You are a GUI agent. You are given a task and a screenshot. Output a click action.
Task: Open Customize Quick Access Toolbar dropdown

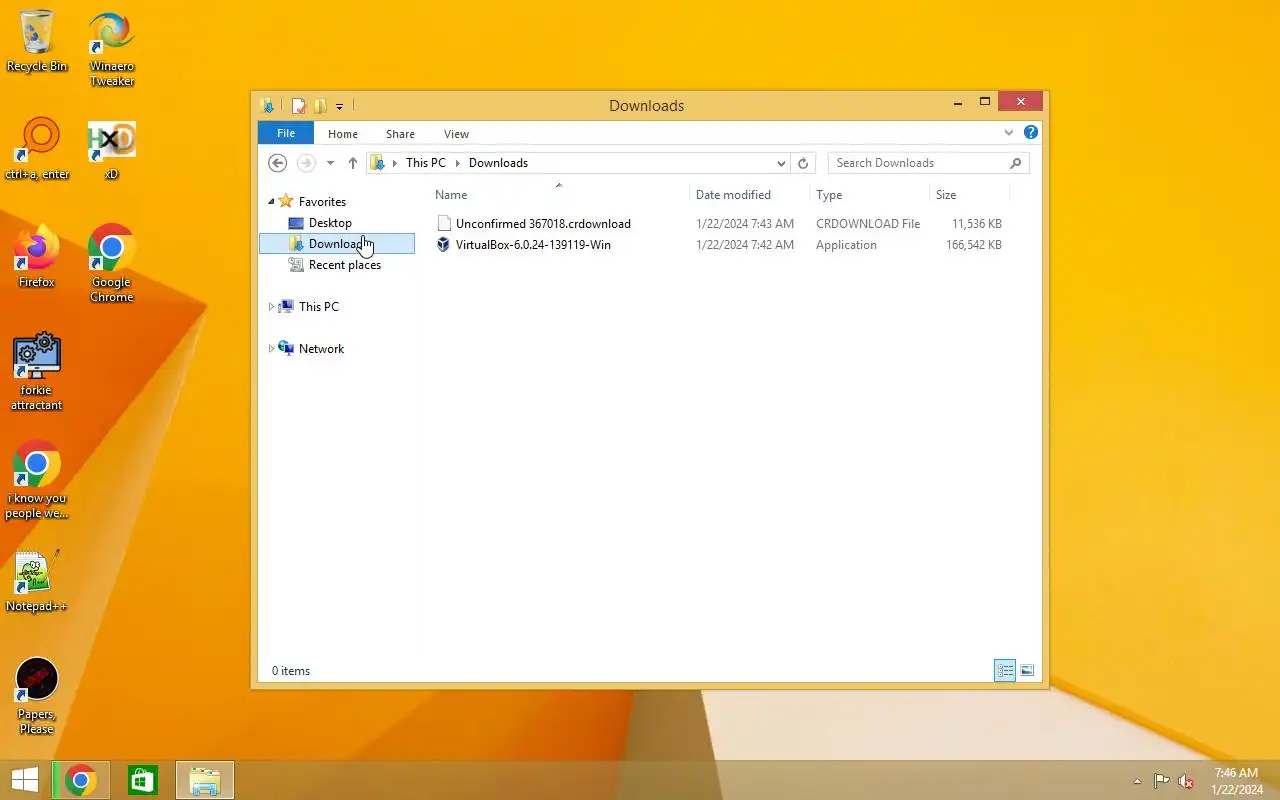[x=340, y=106]
